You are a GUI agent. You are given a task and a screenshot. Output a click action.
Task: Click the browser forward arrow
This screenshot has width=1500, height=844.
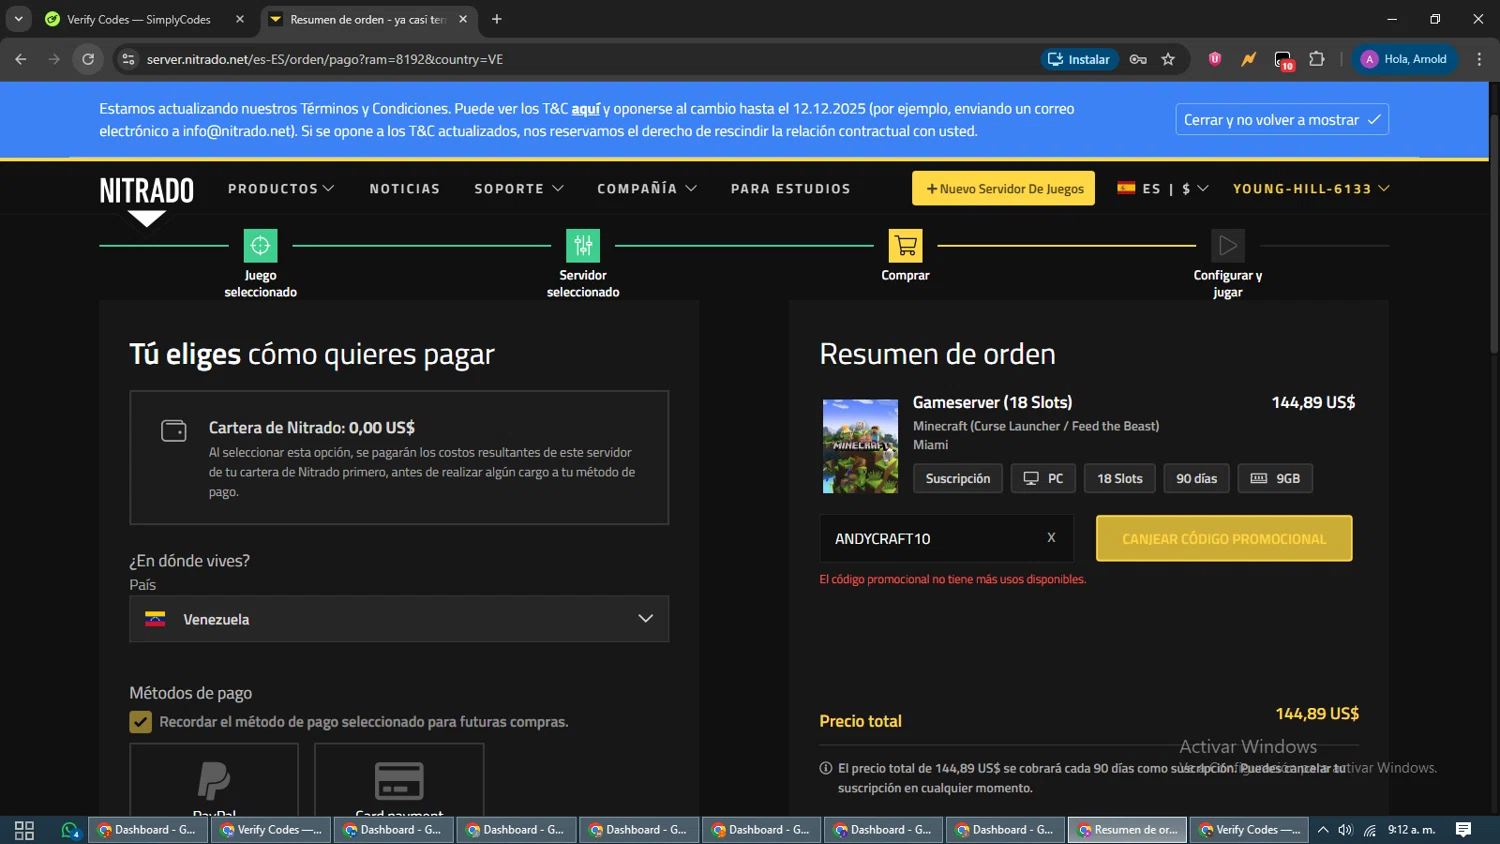point(54,59)
